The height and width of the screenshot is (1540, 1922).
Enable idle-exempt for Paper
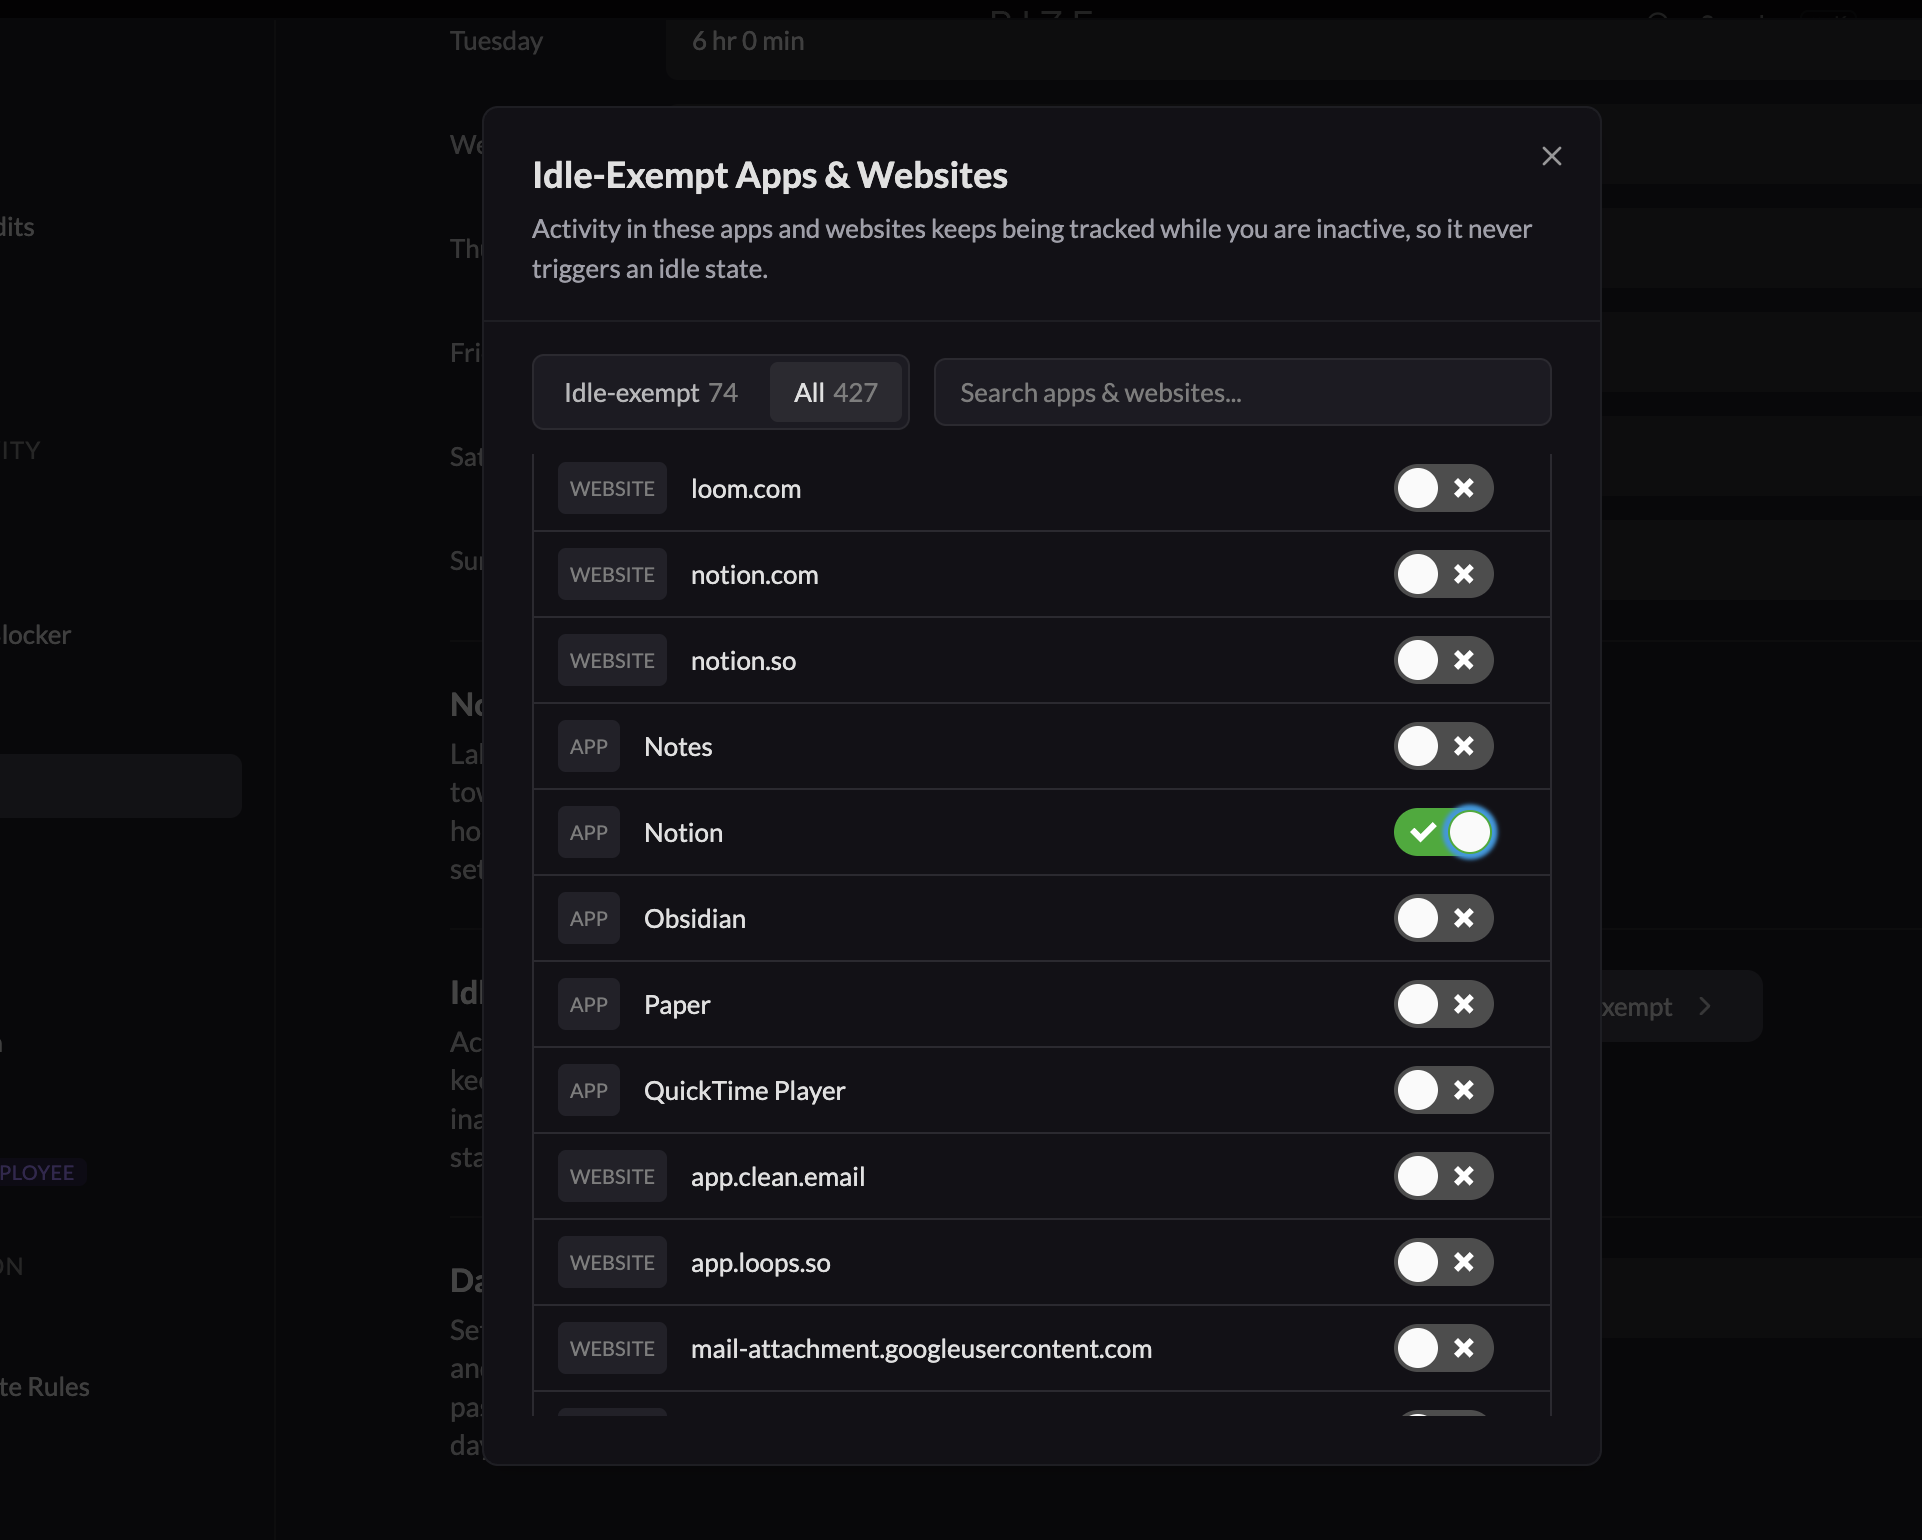coord(1443,1004)
